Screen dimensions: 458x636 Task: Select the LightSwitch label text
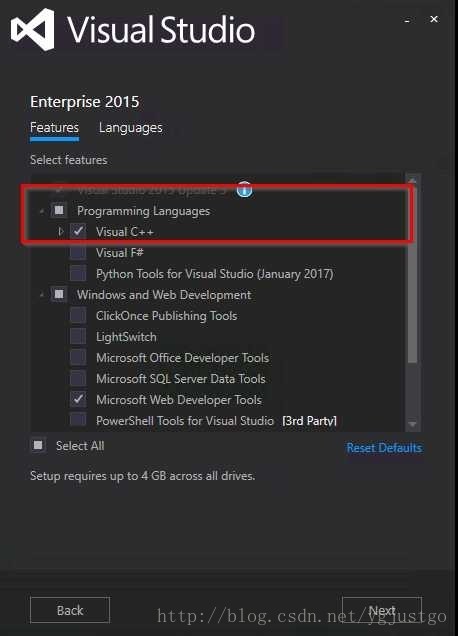point(126,337)
